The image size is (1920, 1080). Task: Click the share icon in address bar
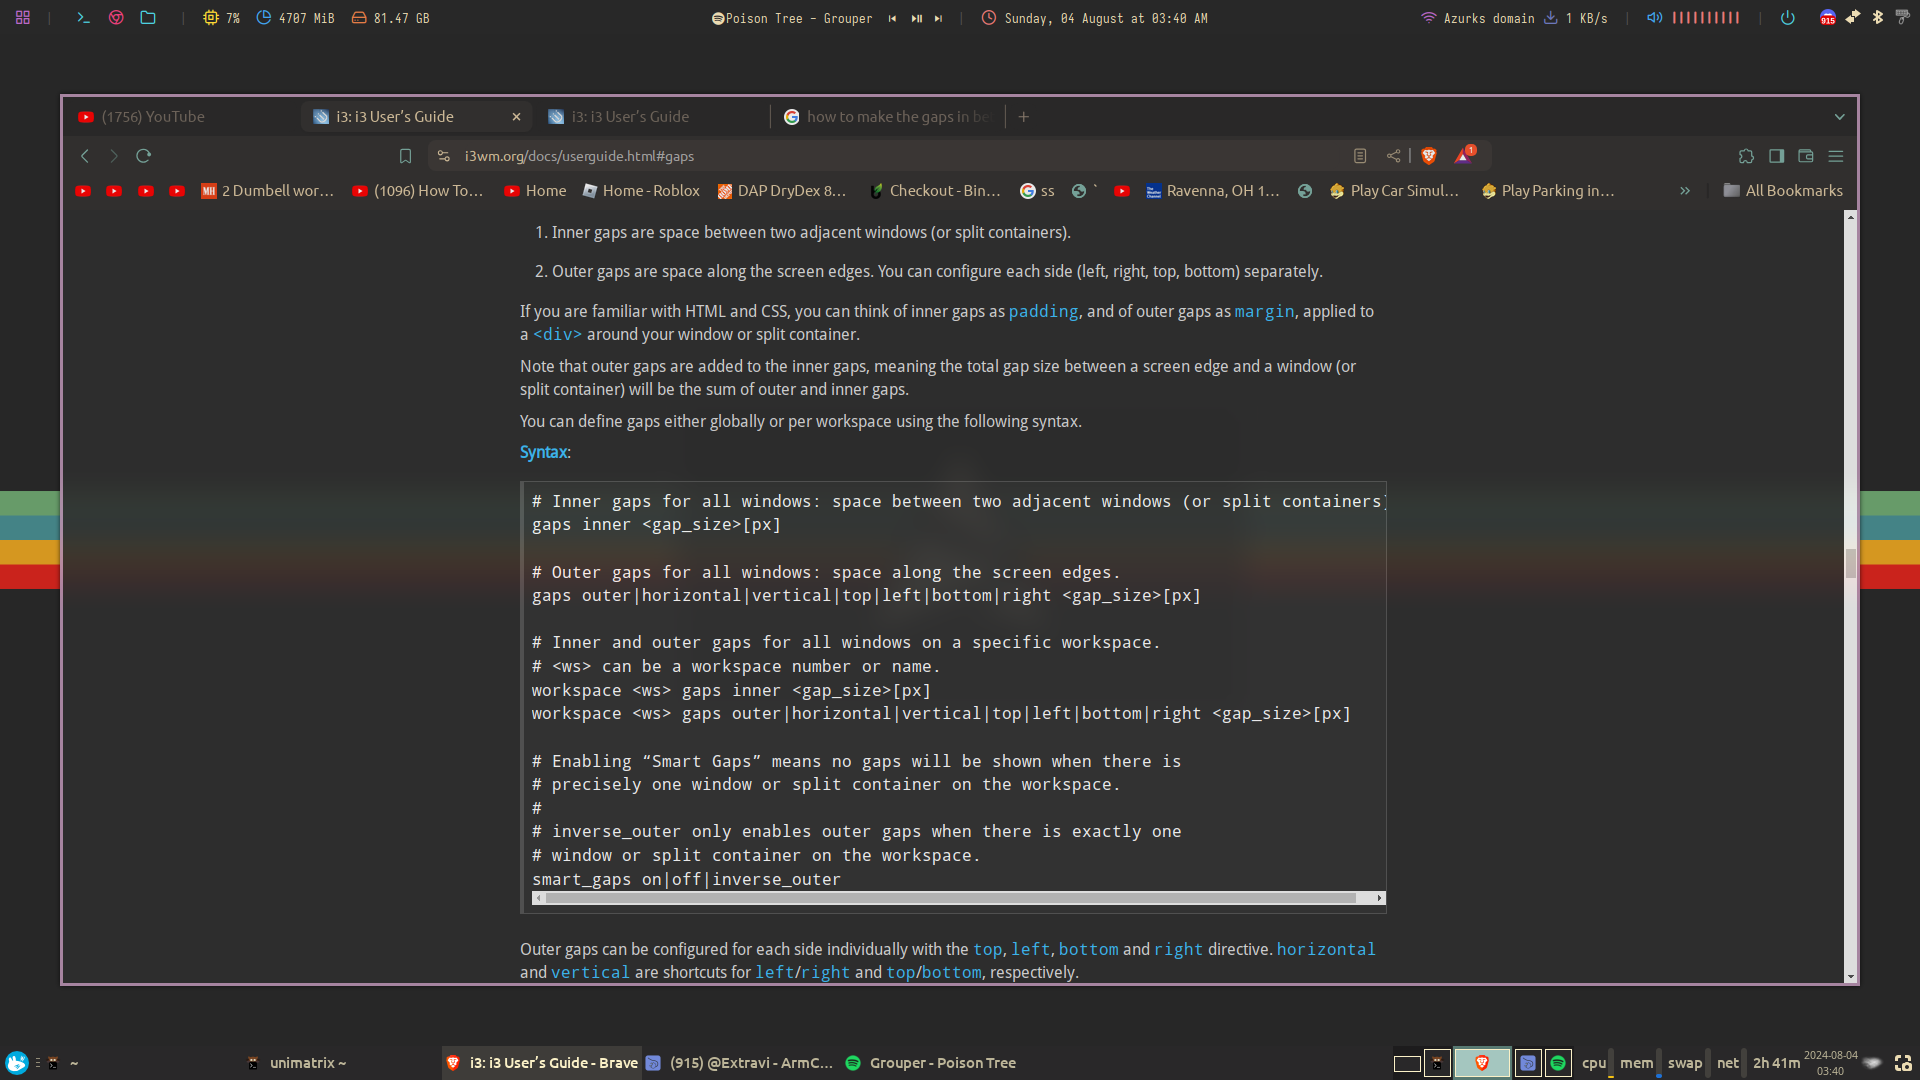1393,156
